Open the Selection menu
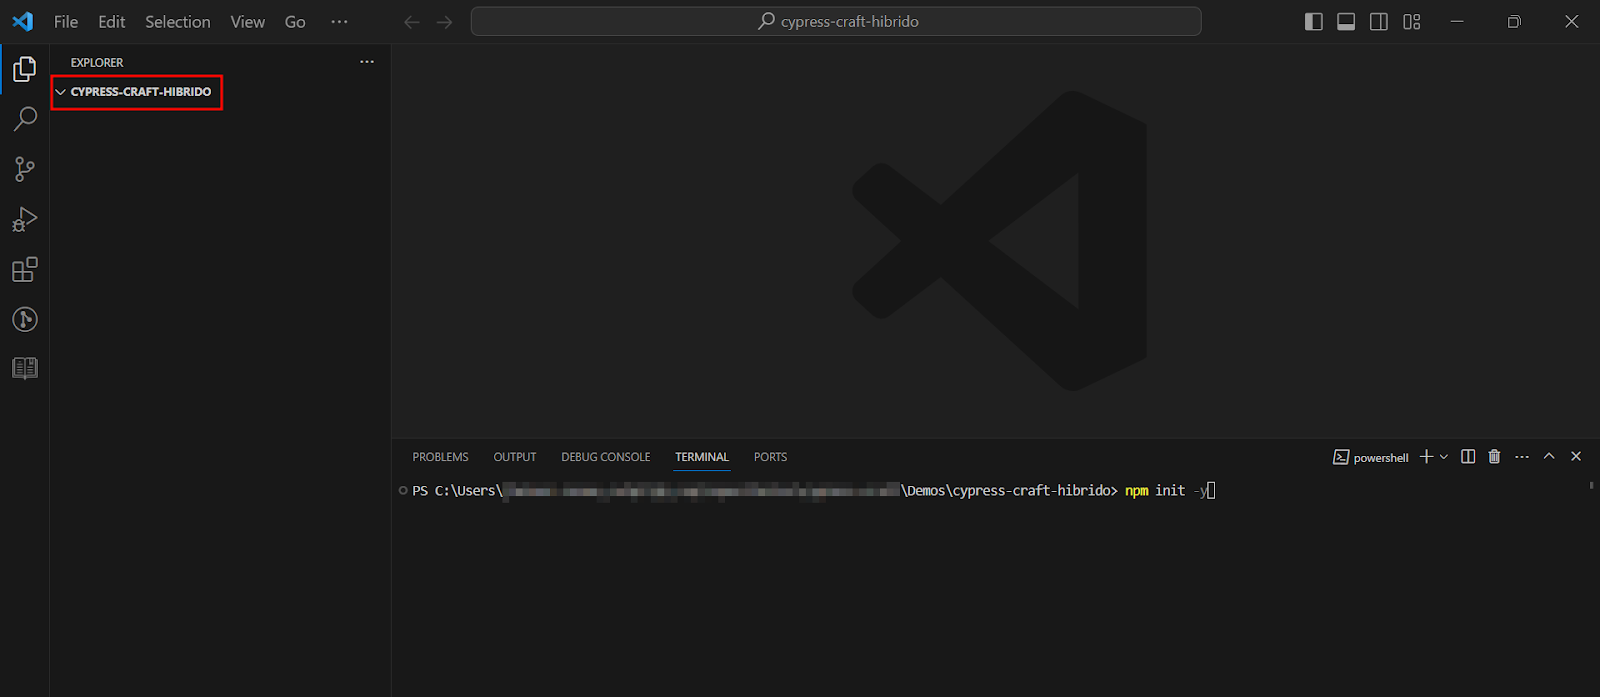1600x697 pixels. click(x=178, y=21)
